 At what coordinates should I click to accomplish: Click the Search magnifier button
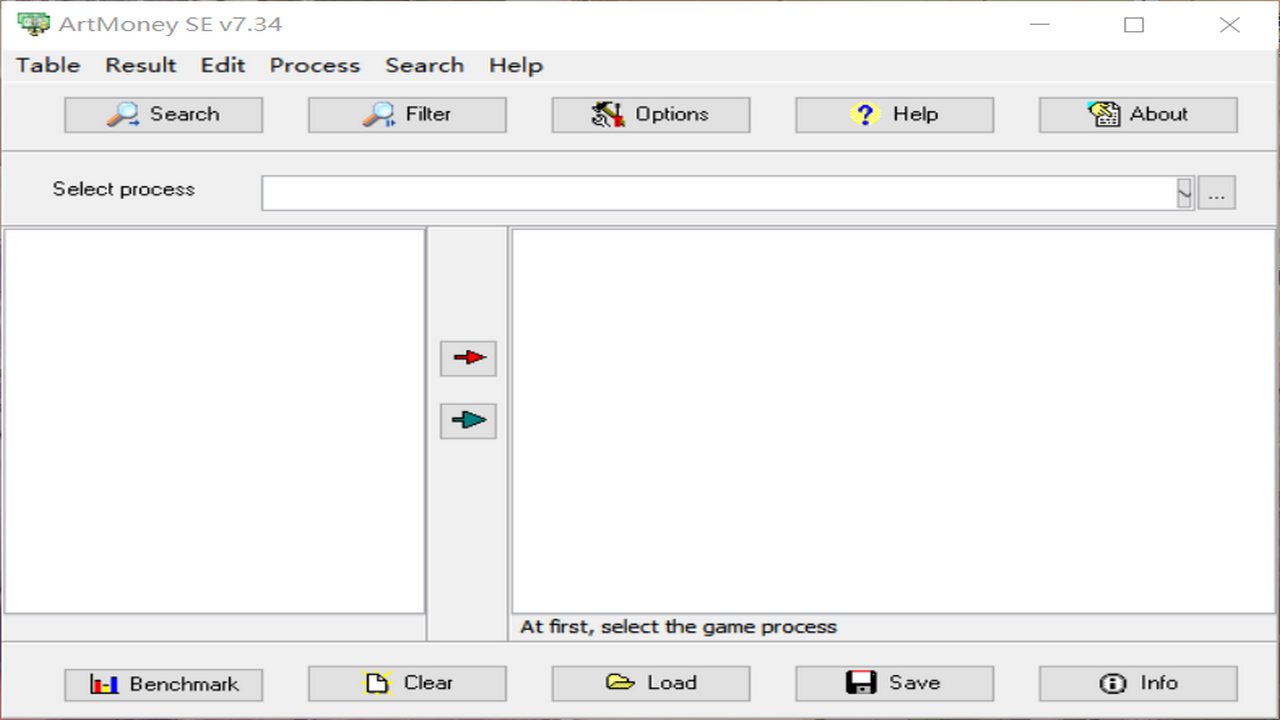(164, 115)
